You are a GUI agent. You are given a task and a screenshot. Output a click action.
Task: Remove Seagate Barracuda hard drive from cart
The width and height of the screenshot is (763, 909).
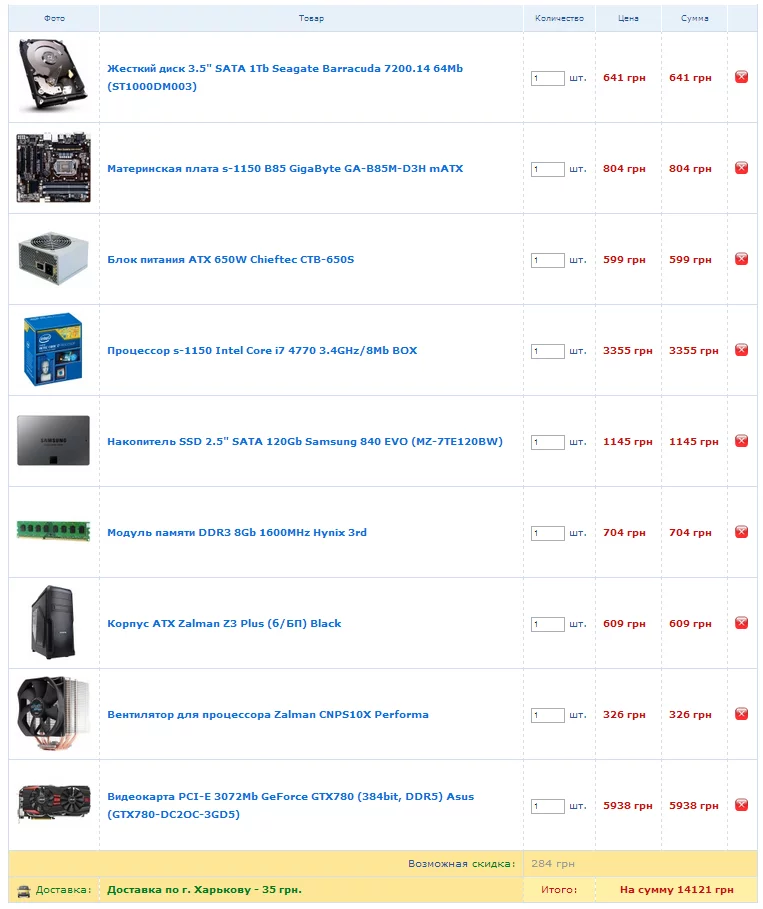[x=742, y=77]
